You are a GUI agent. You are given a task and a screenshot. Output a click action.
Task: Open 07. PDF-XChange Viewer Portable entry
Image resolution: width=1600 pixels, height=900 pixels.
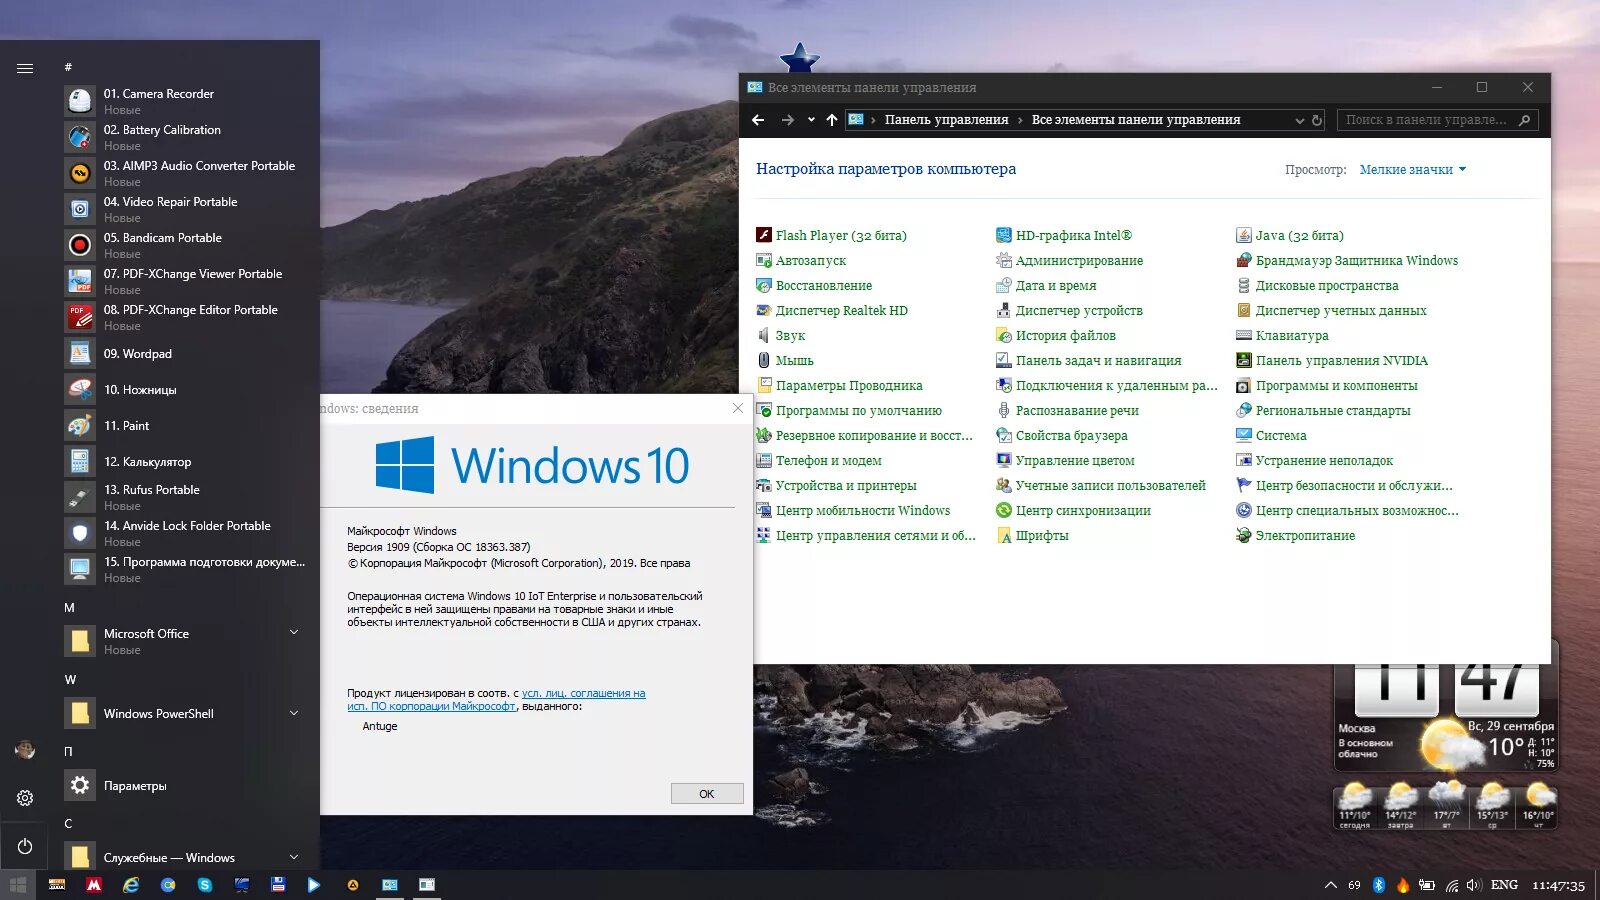tap(188, 281)
